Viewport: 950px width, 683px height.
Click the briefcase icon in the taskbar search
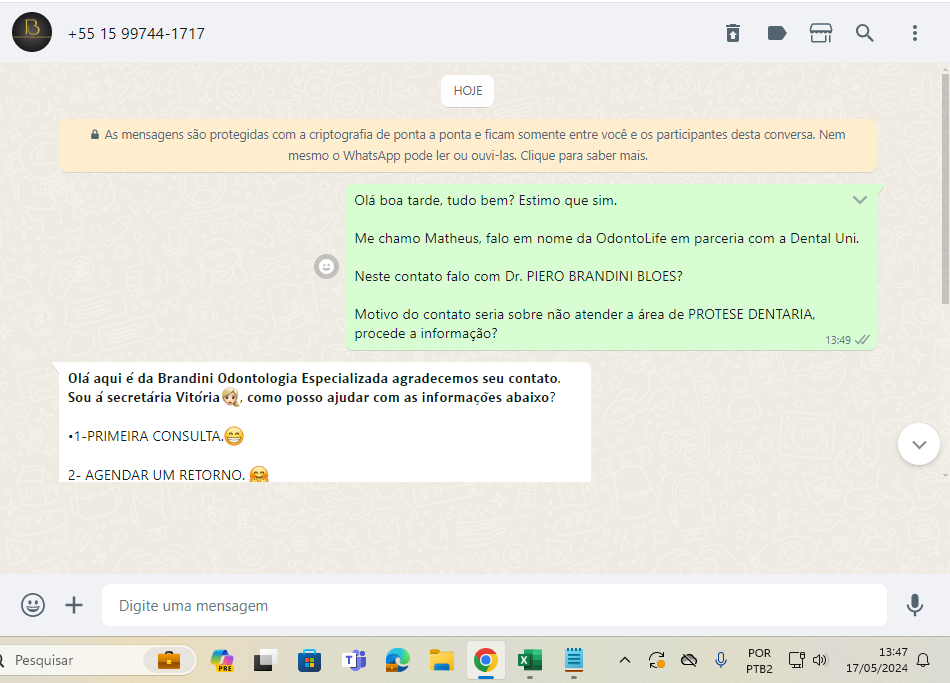169,660
